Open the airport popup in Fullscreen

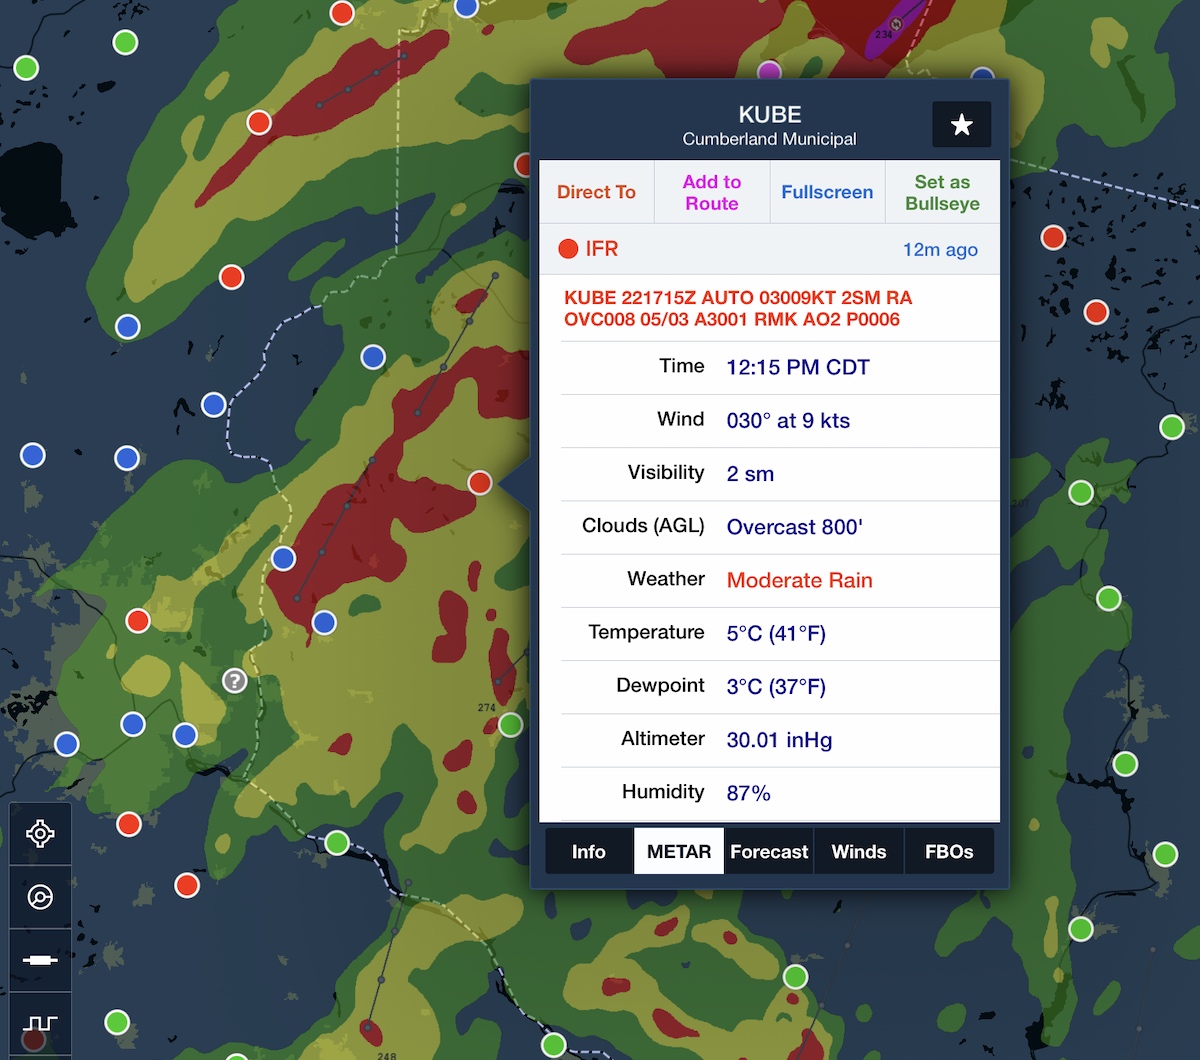[827, 192]
